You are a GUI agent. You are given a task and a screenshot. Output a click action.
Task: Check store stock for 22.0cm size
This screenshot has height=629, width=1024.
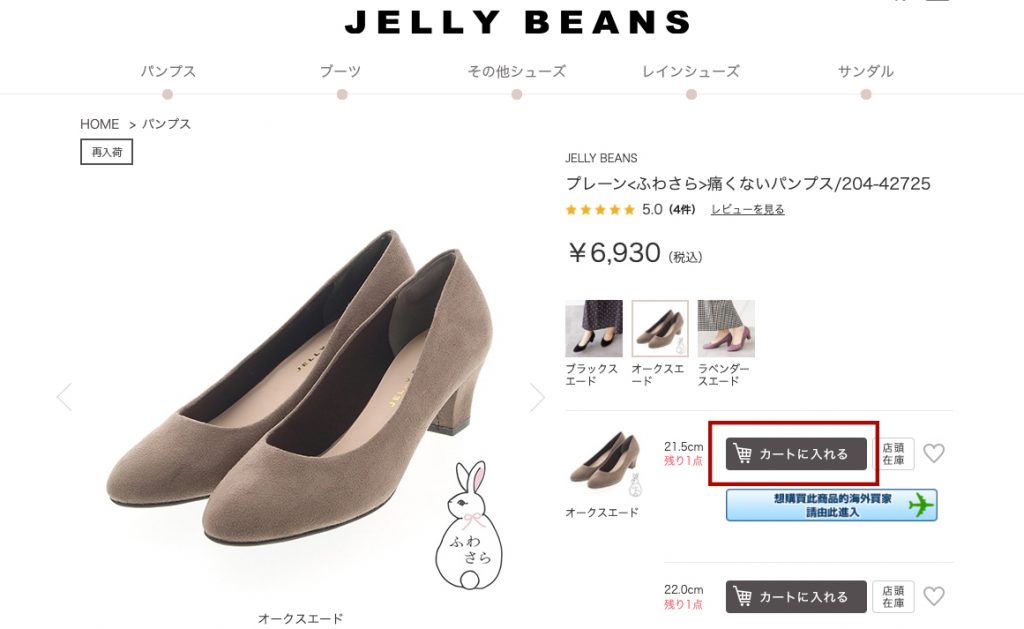coord(893,596)
